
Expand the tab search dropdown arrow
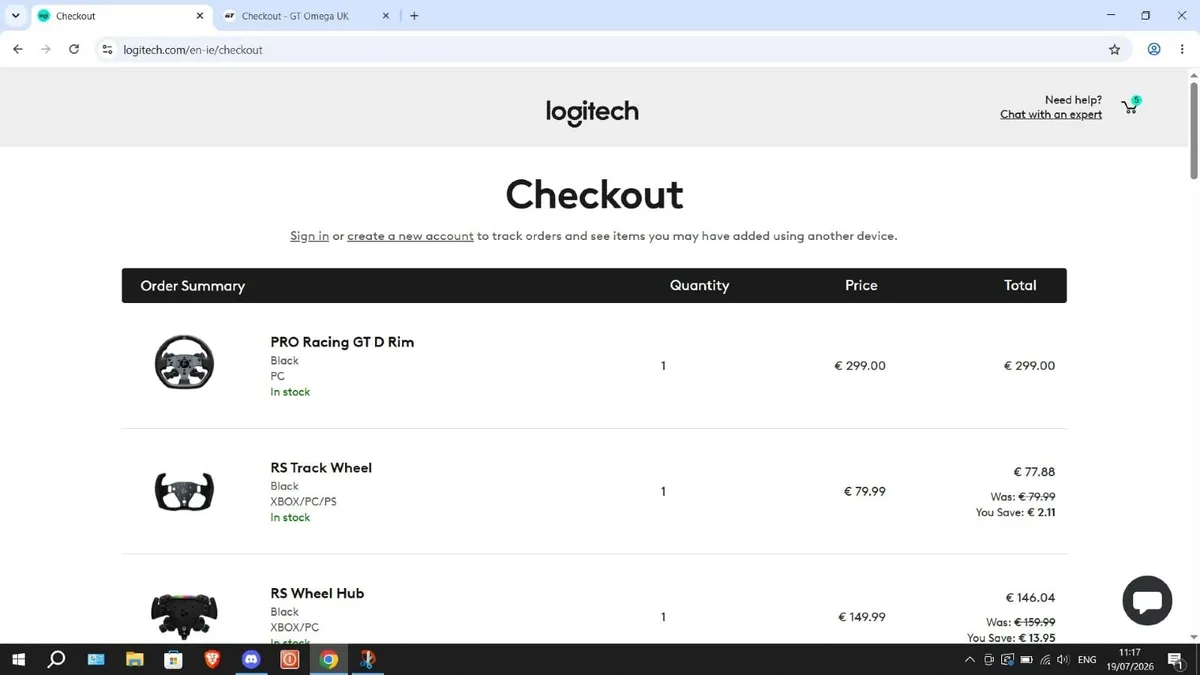15,16
